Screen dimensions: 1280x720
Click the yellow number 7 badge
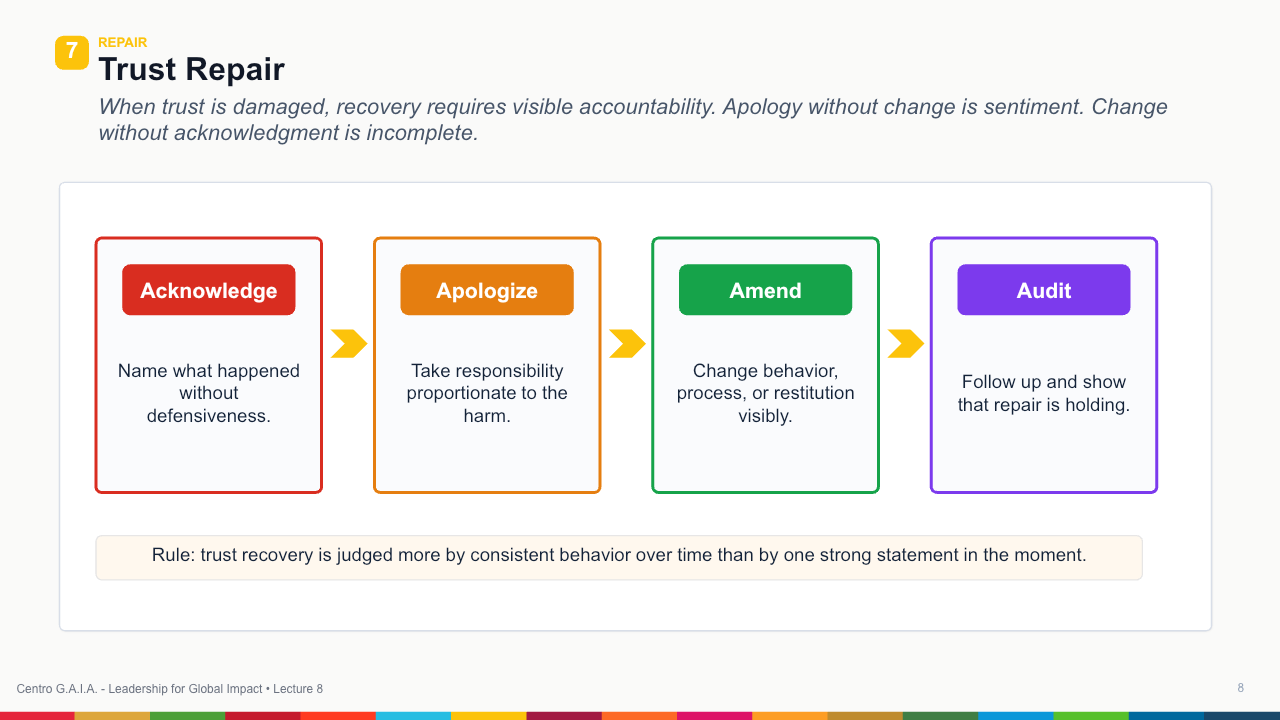pyautogui.click(x=72, y=53)
